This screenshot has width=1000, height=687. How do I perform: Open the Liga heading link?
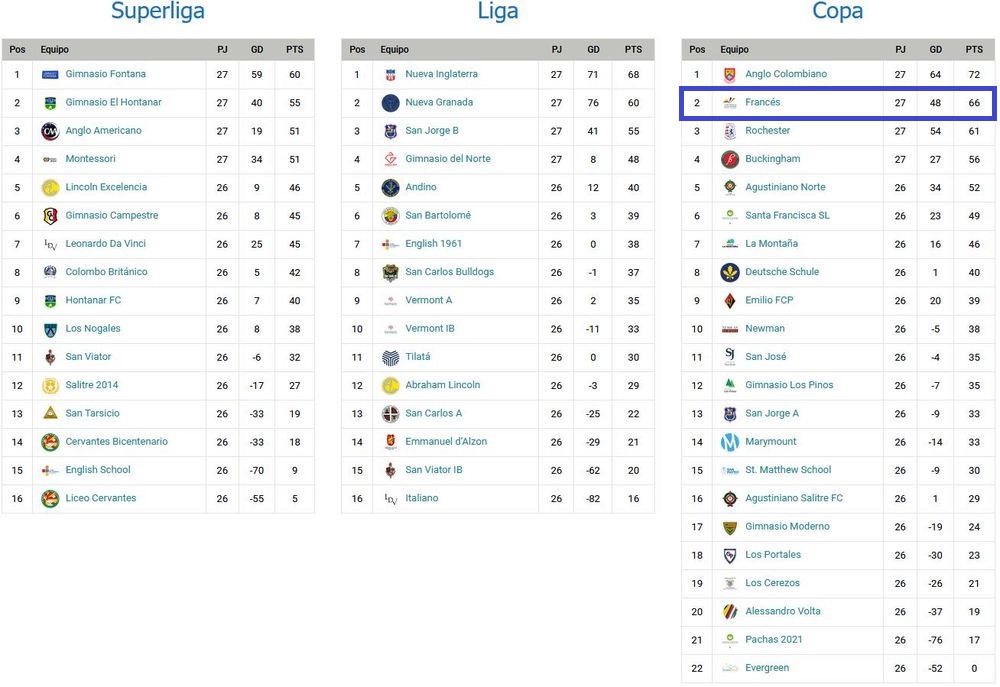(x=497, y=12)
